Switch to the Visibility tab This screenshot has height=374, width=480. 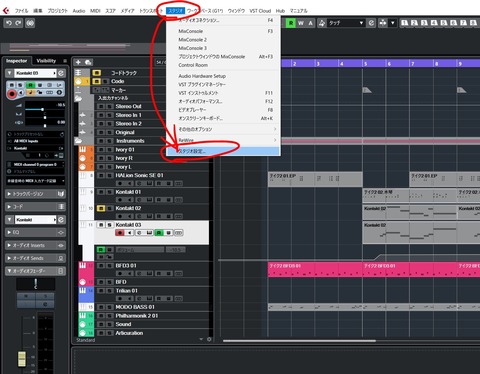(46, 61)
